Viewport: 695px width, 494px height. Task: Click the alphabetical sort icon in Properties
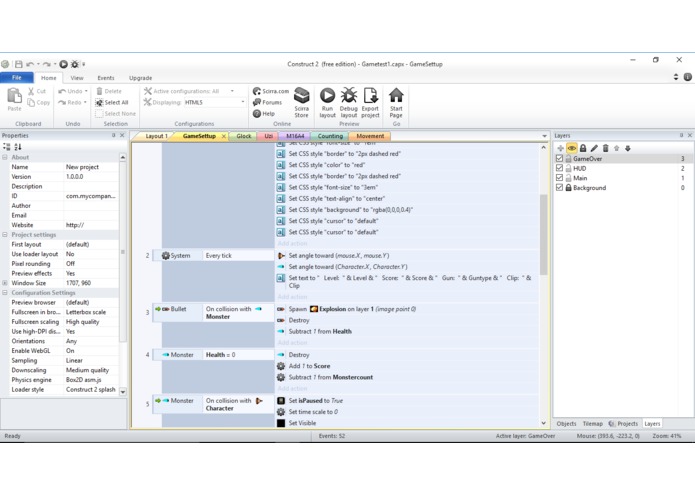[x=18, y=147]
